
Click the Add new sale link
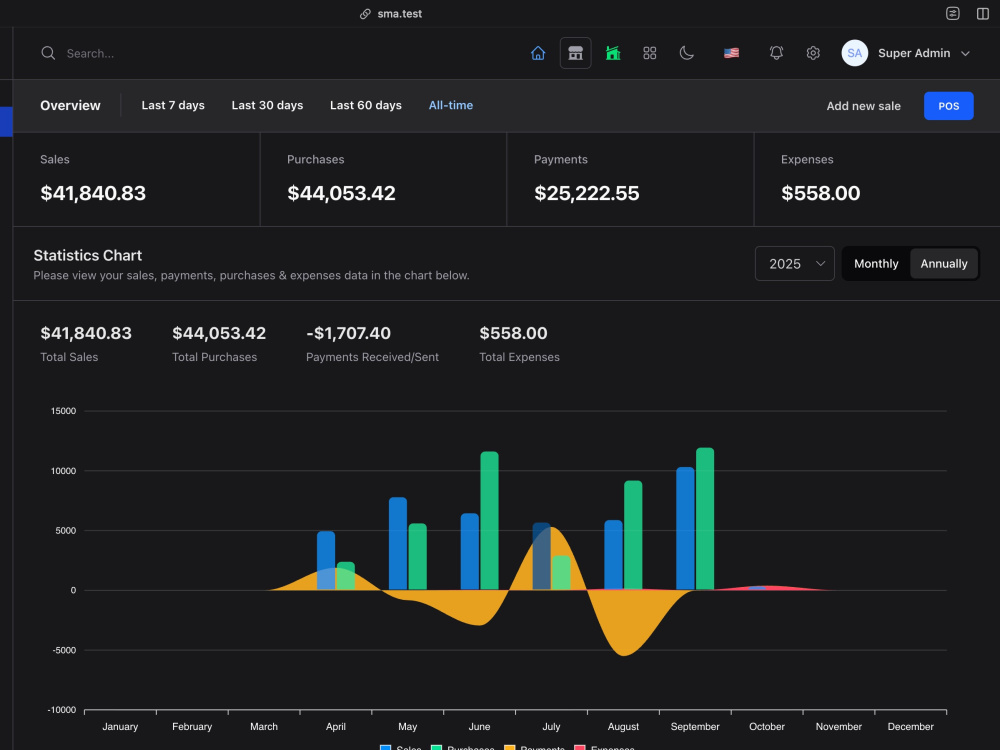tap(864, 106)
